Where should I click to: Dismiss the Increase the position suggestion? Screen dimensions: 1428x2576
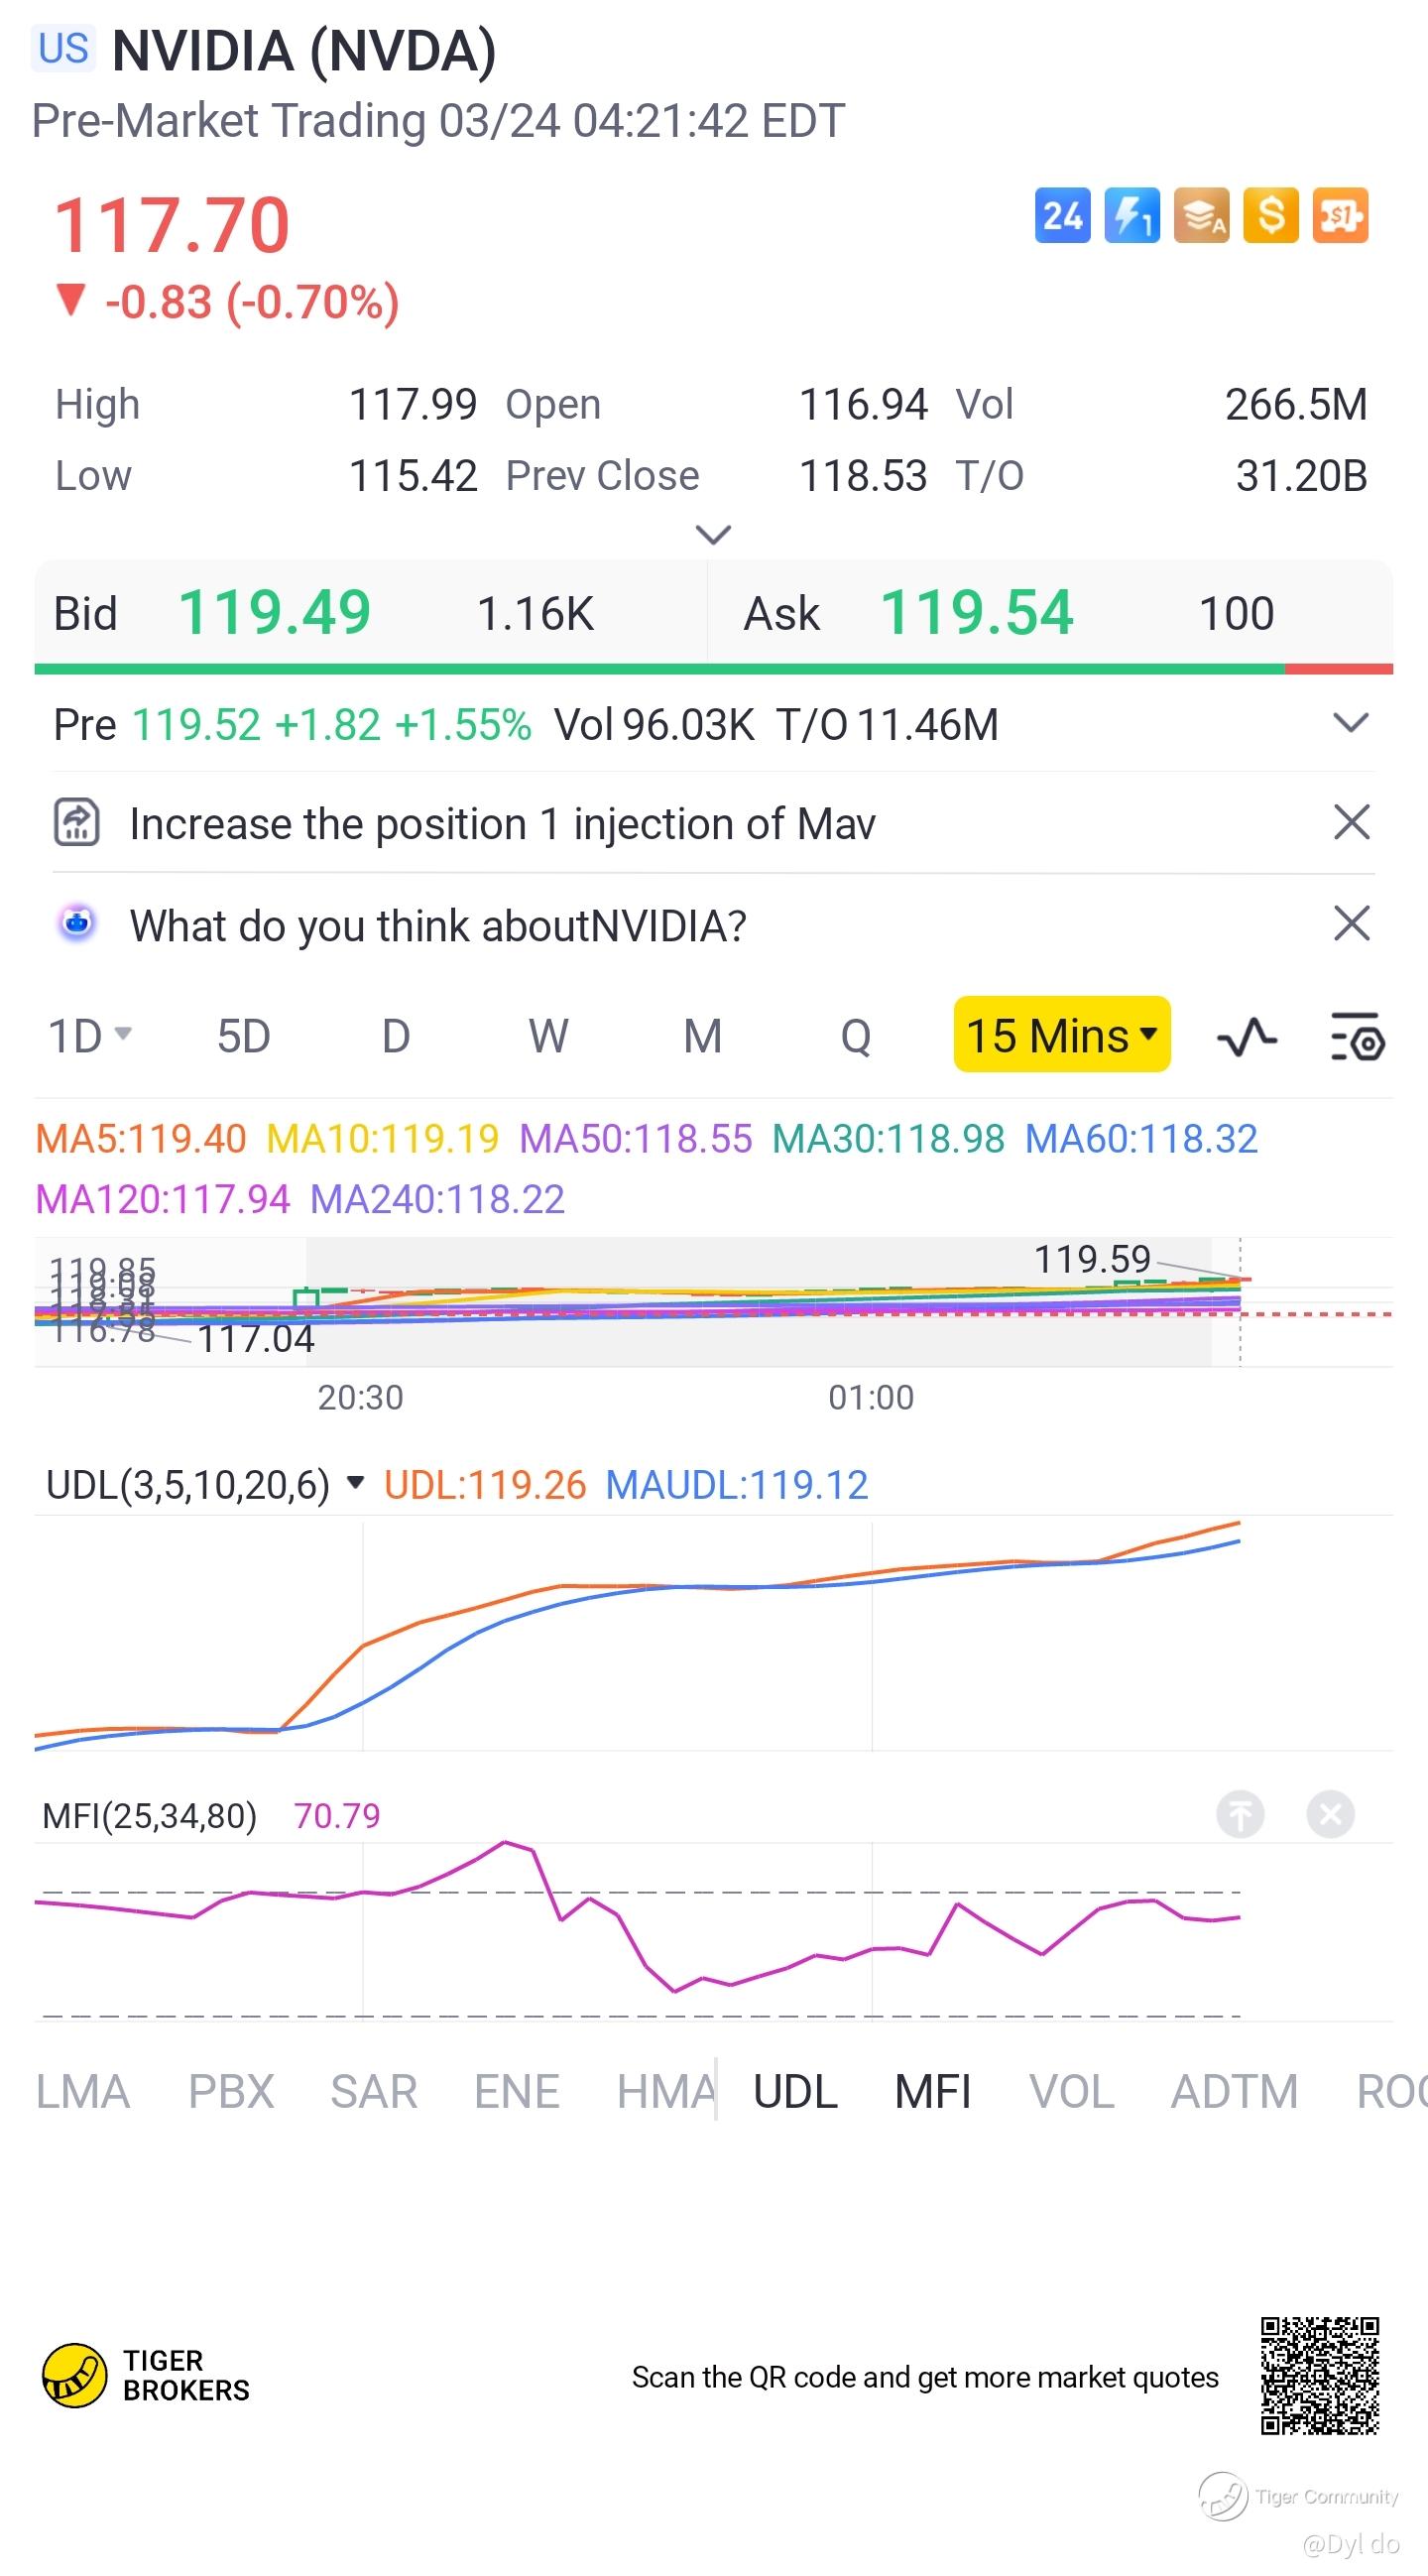pyautogui.click(x=1351, y=823)
